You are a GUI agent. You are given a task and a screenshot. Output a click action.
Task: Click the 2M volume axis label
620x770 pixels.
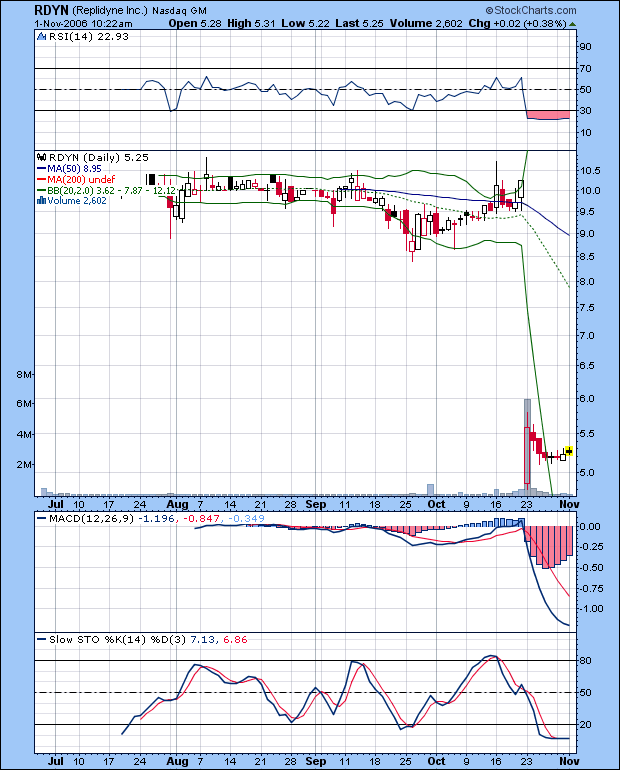(x=24, y=465)
